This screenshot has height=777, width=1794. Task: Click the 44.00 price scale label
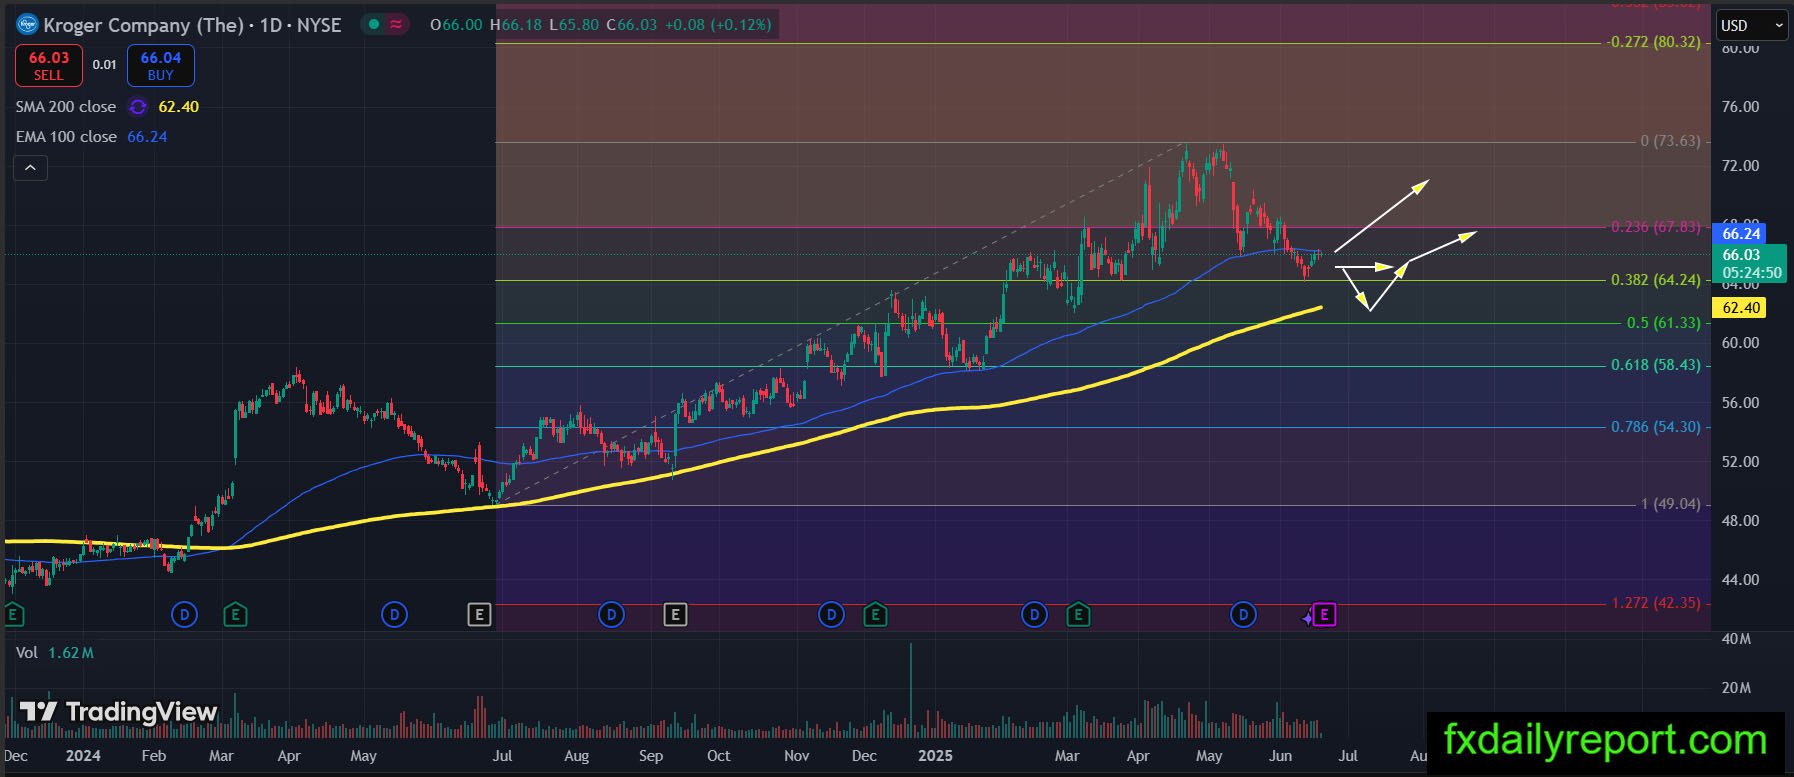click(1741, 580)
